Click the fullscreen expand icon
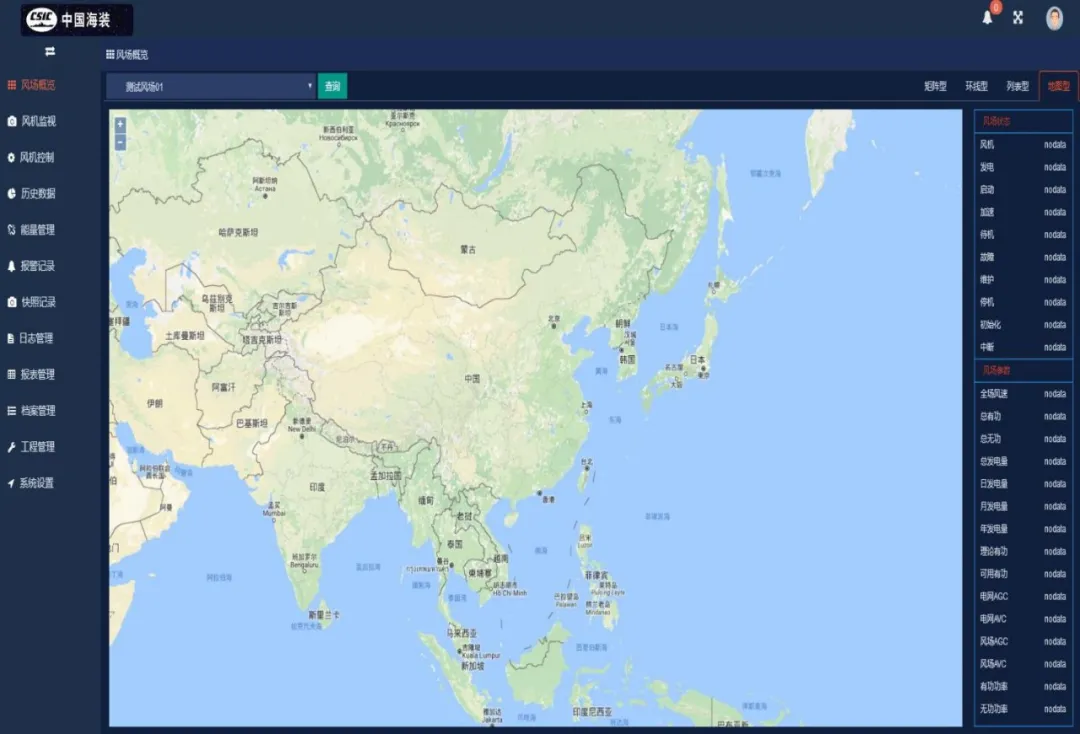Image resolution: width=1080 pixels, height=734 pixels. [1018, 18]
